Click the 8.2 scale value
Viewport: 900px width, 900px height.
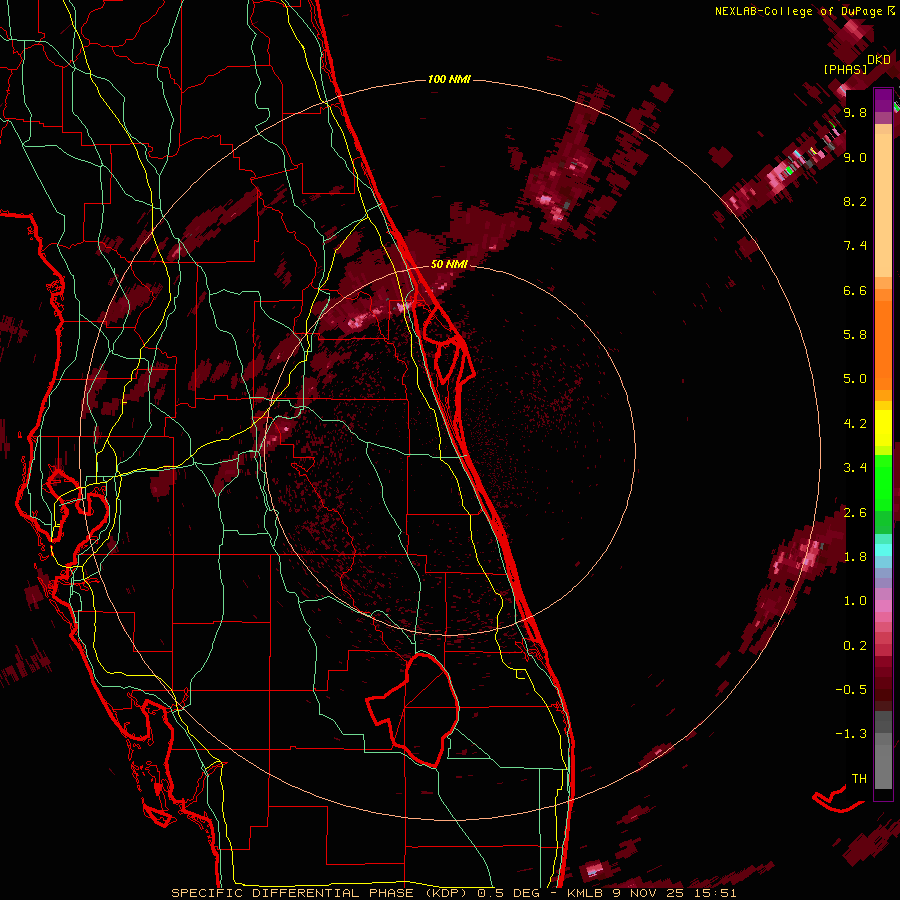(855, 201)
